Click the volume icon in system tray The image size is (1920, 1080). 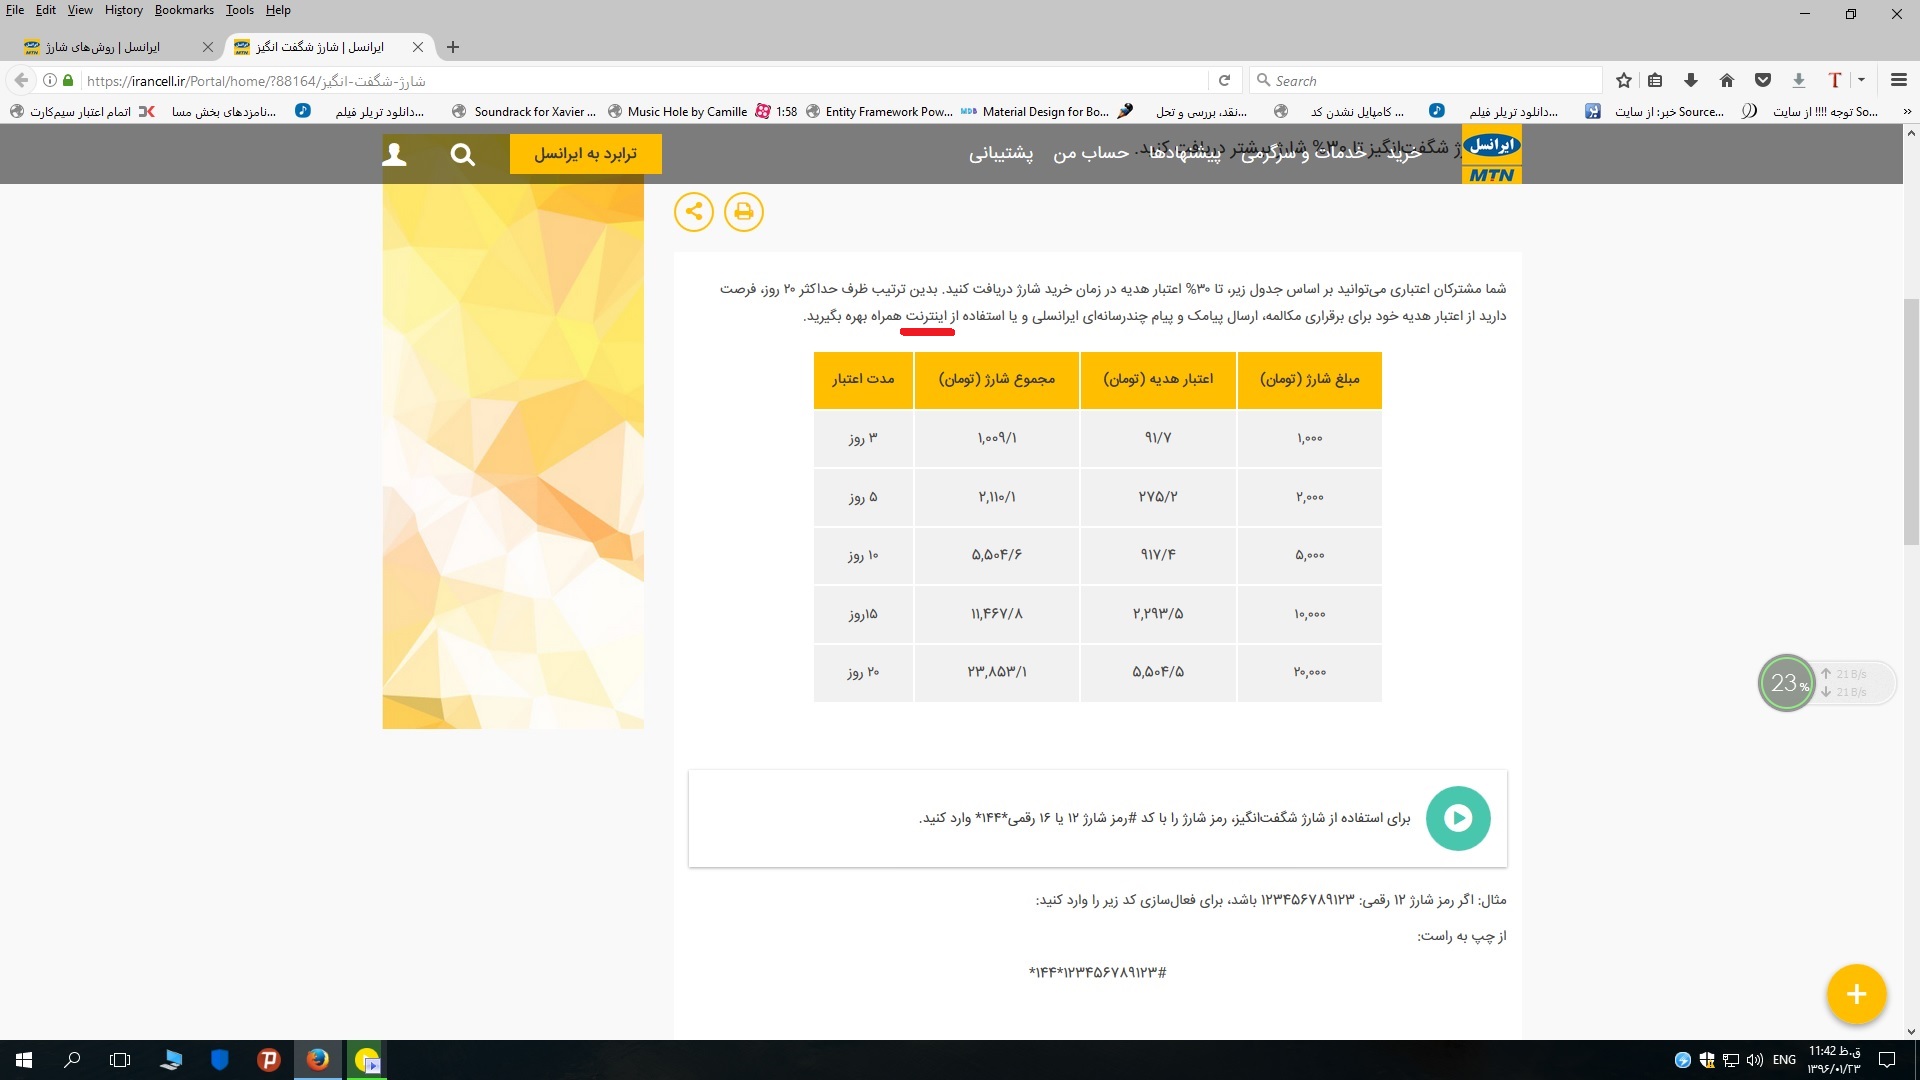pyautogui.click(x=1755, y=1060)
